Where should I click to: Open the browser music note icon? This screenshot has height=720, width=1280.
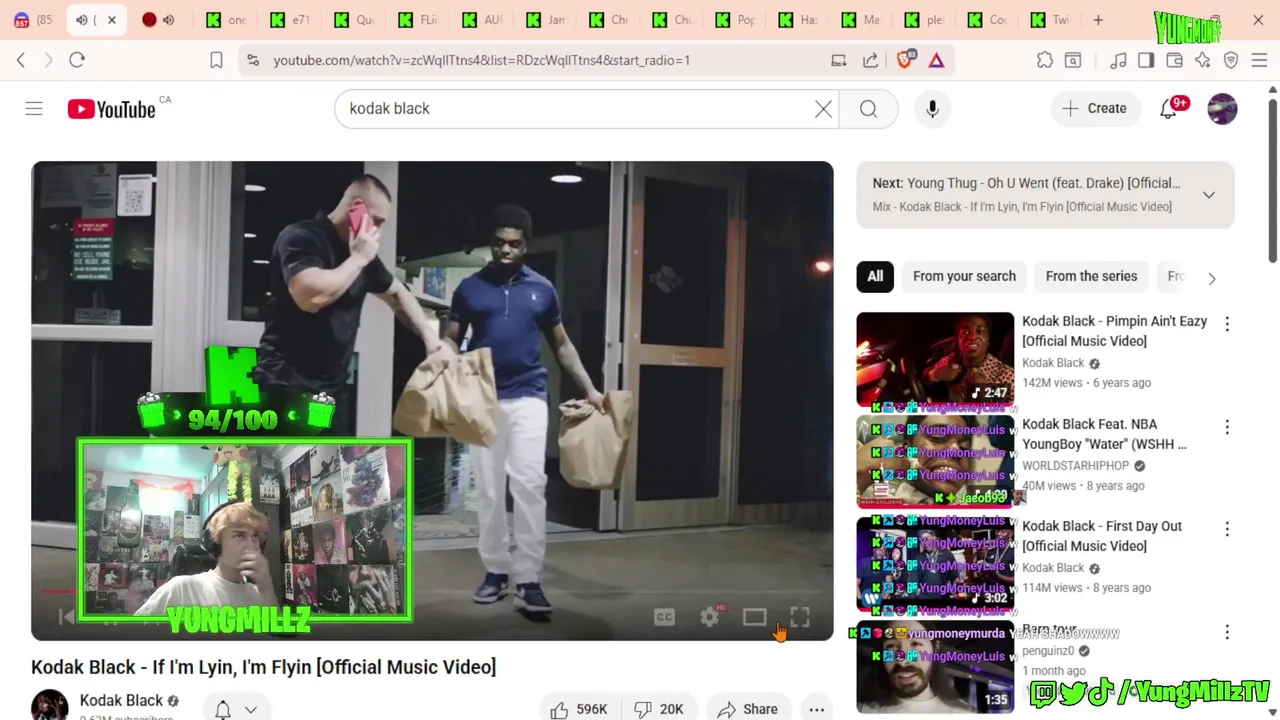pyautogui.click(x=1119, y=60)
